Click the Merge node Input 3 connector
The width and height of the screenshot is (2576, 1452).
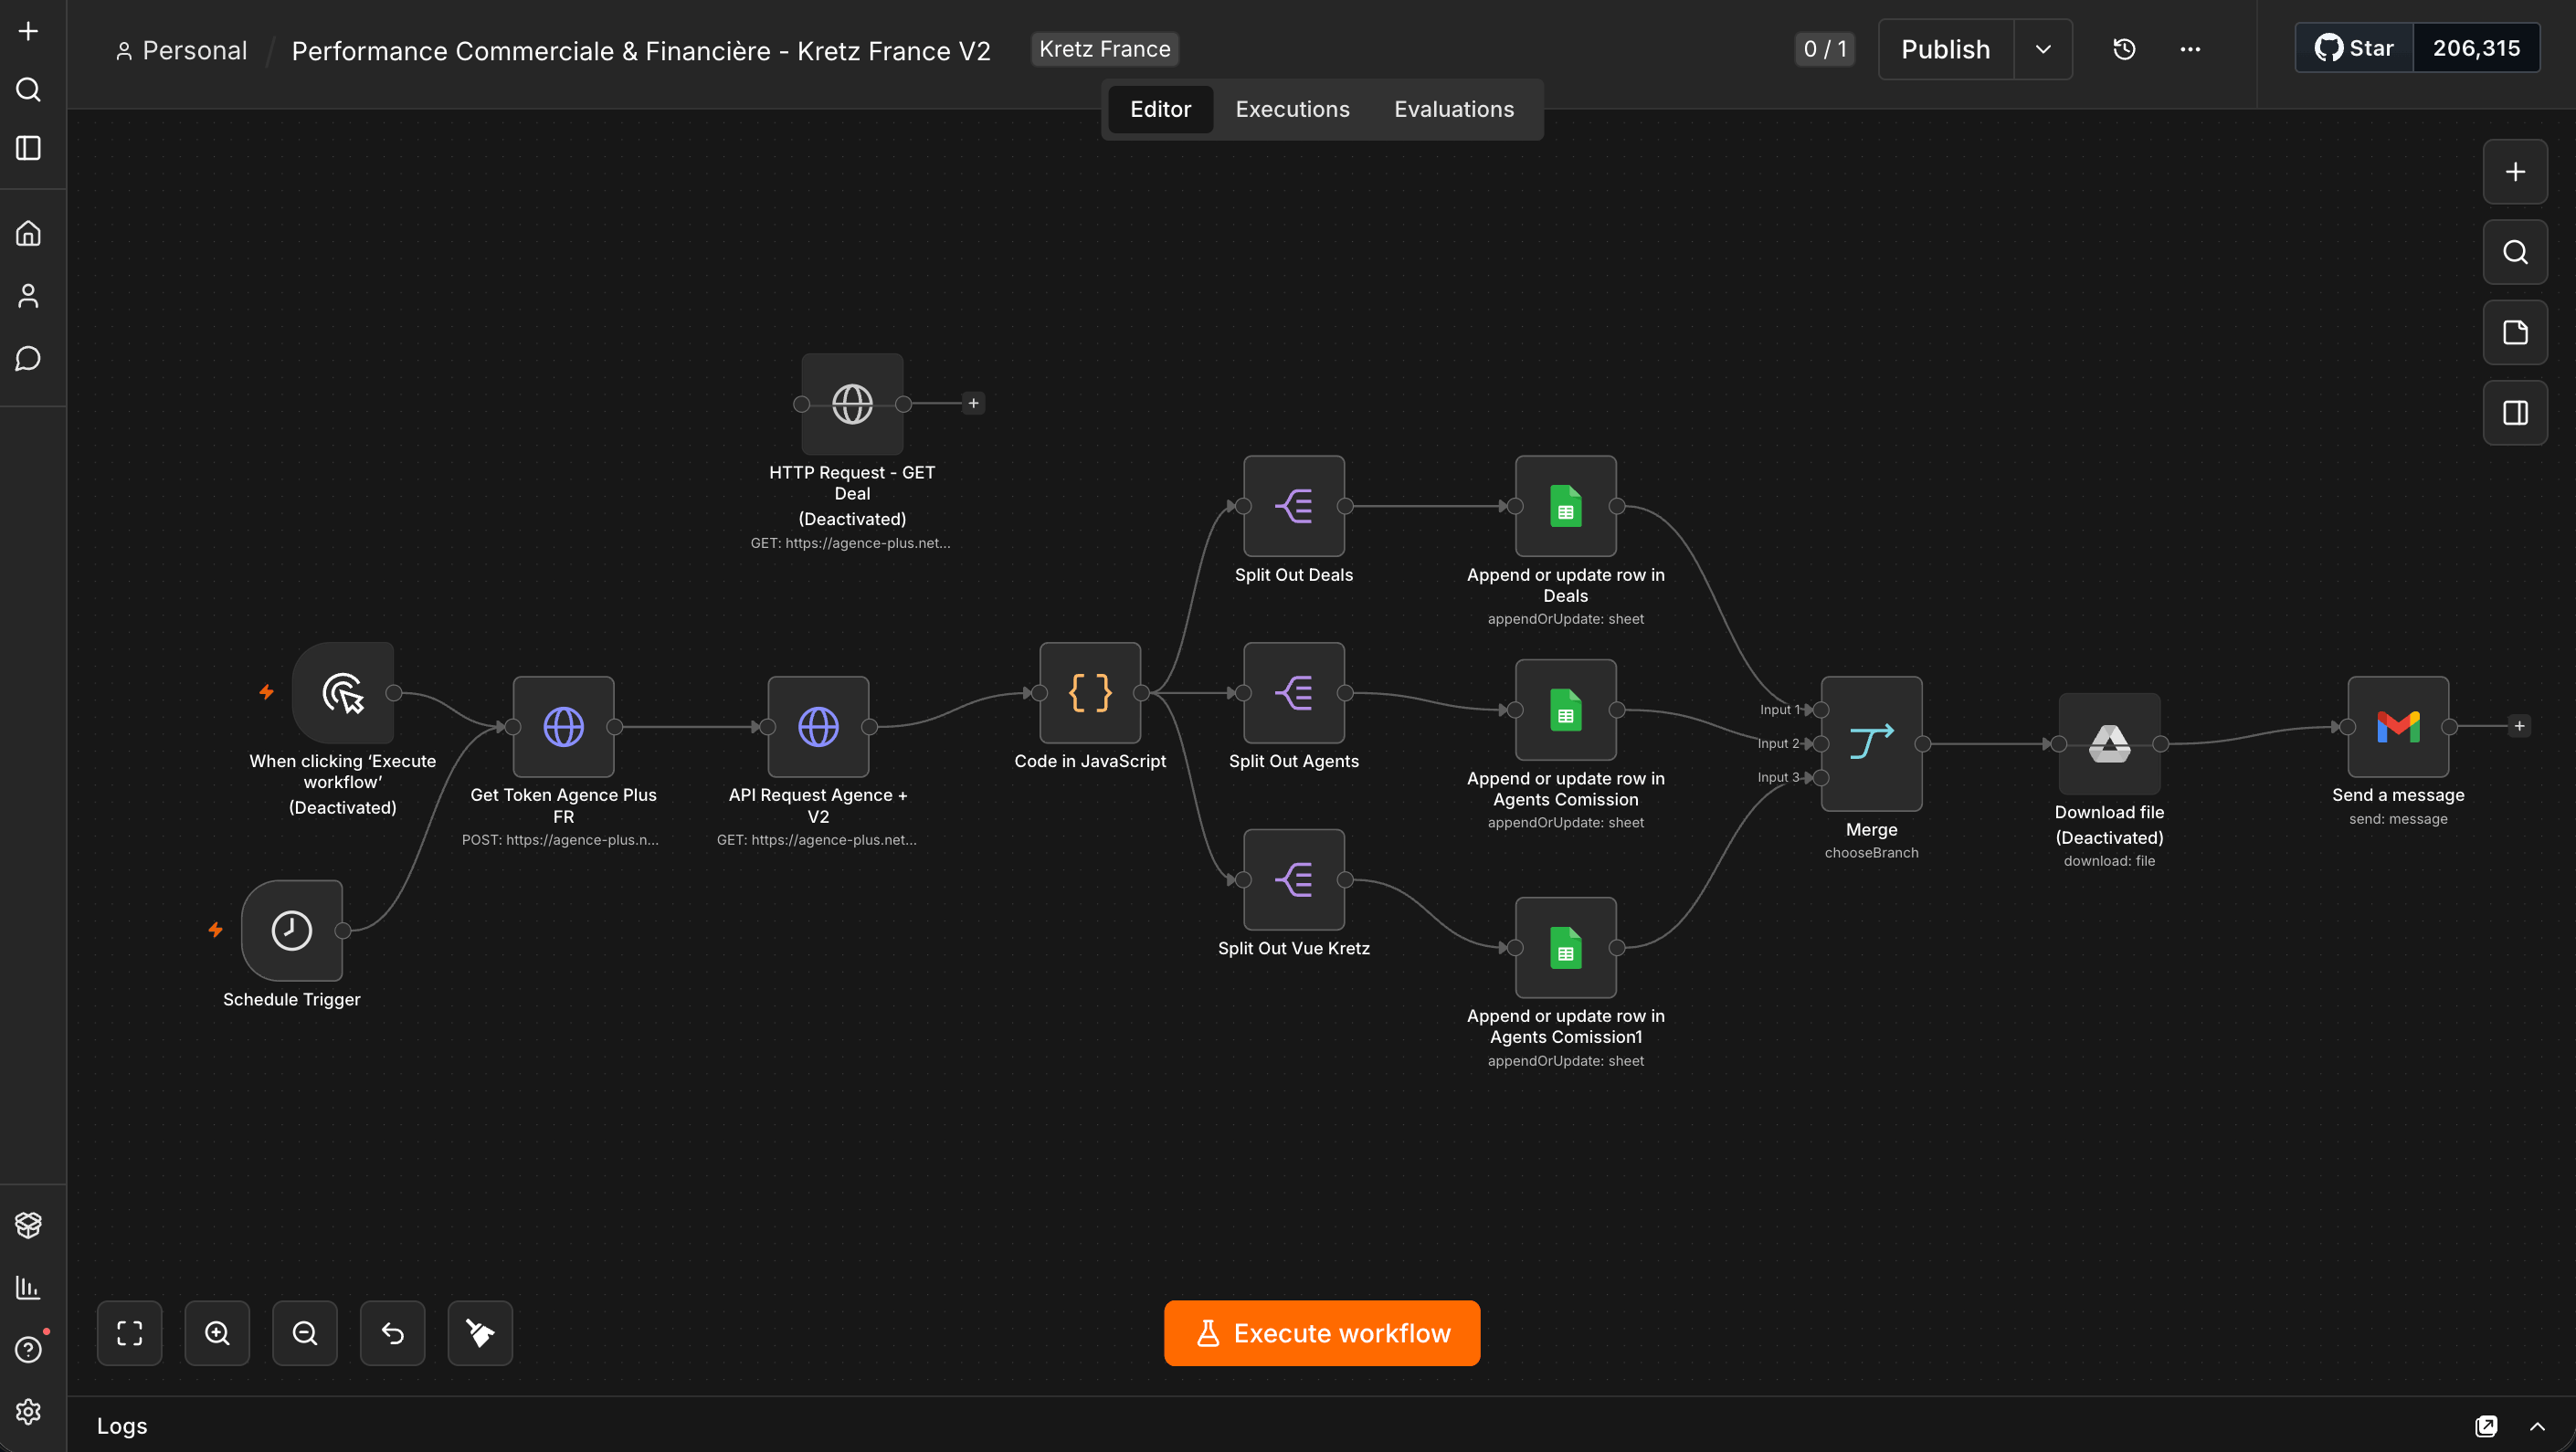tap(1821, 777)
